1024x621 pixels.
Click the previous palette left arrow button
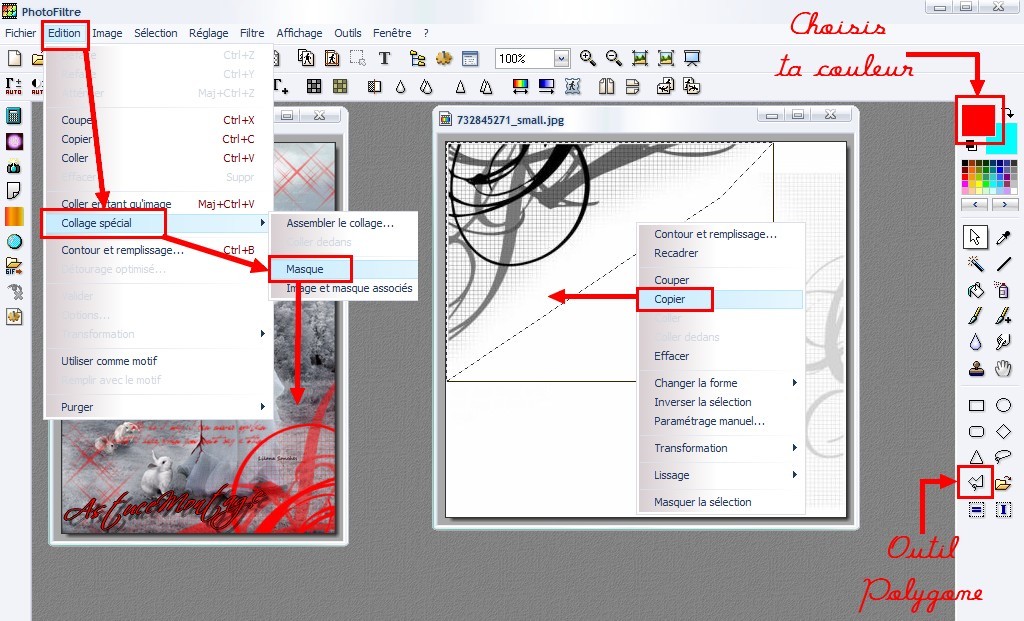[975, 204]
